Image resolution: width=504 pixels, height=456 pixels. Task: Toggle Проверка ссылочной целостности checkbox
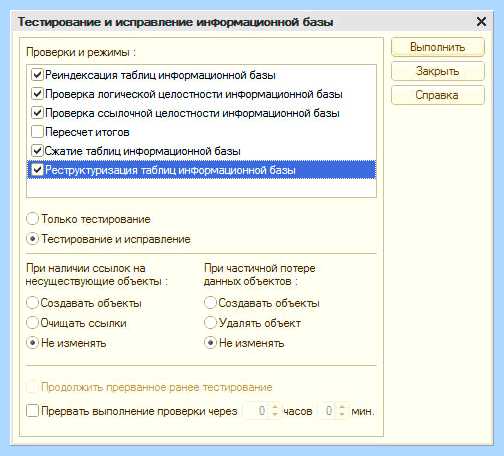tap(37, 113)
